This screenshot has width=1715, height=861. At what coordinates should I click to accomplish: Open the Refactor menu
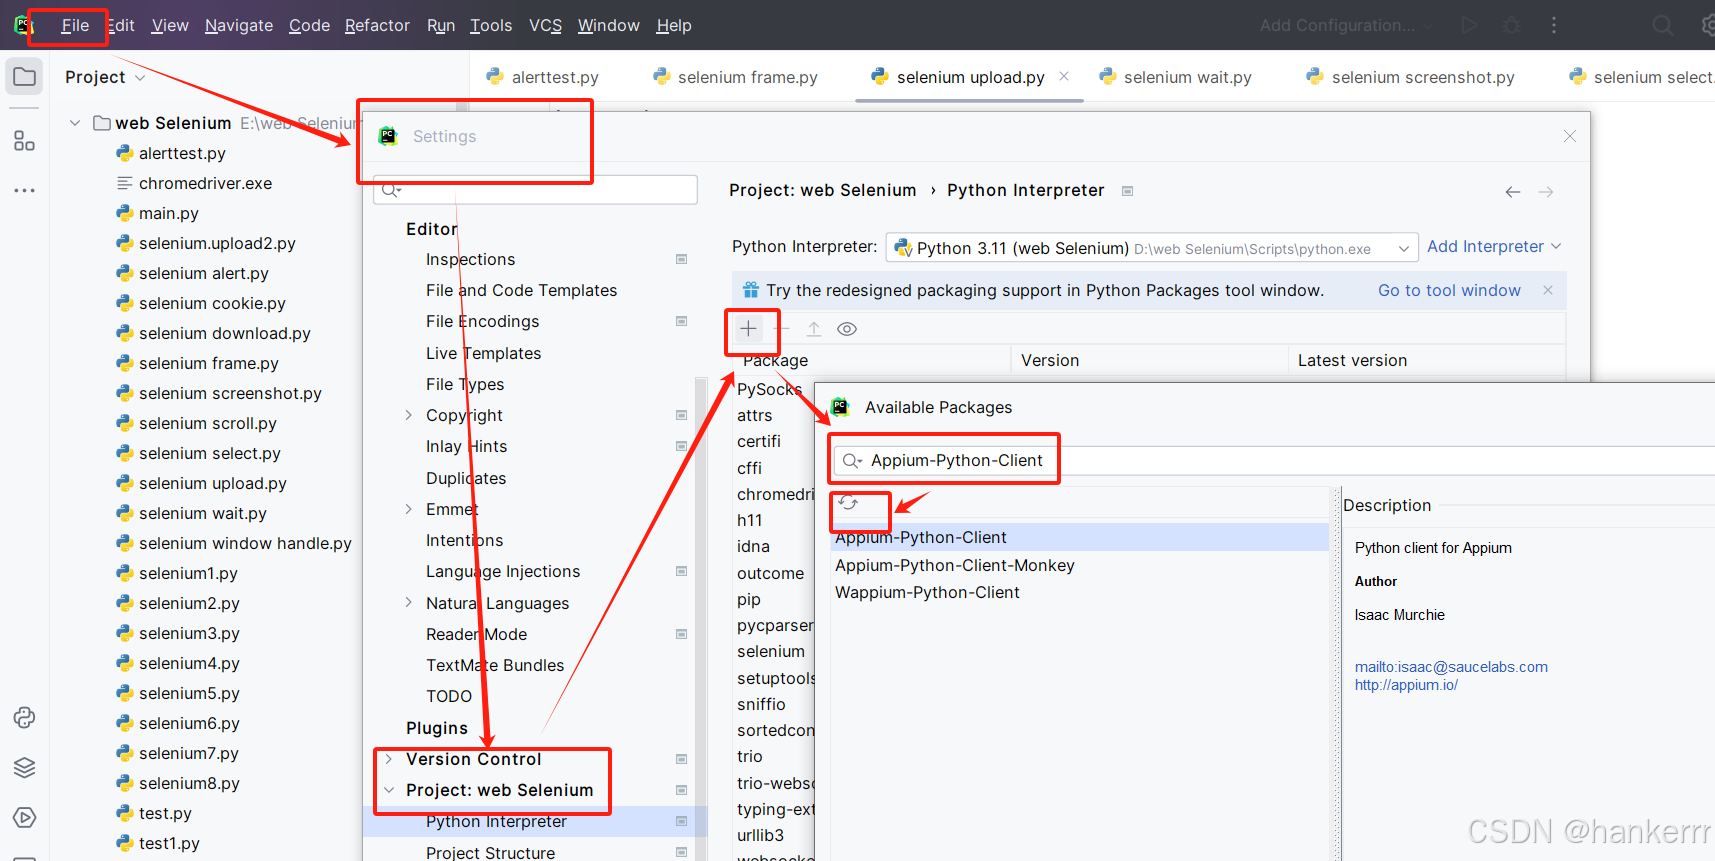tap(377, 25)
